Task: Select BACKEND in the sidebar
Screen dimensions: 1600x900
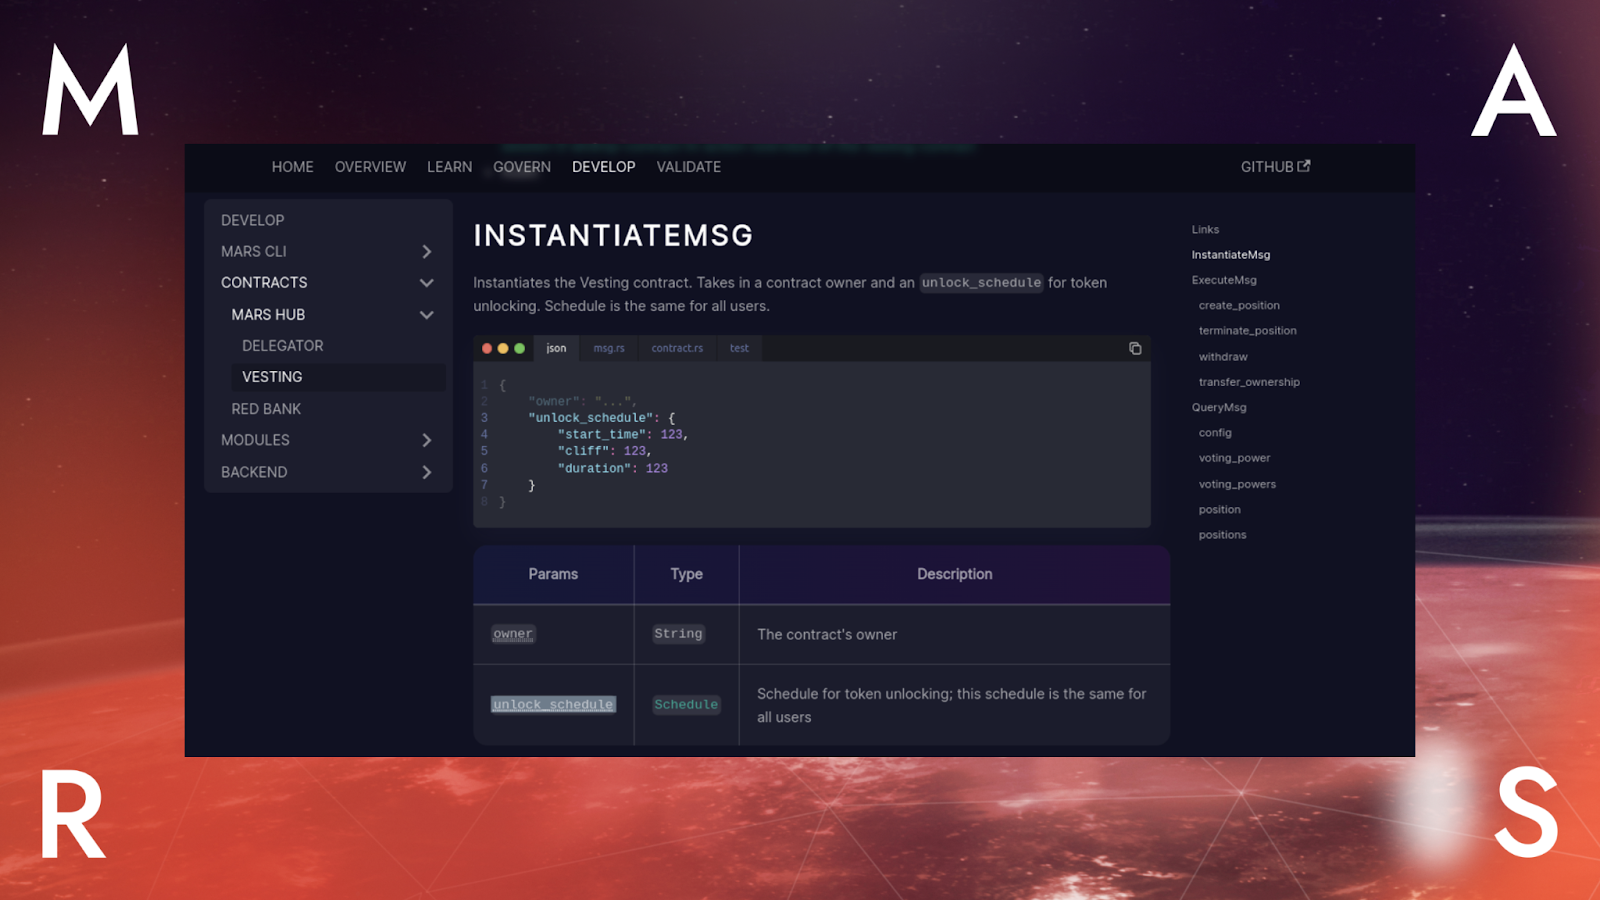Action: pyautogui.click(x=254, y=472)
